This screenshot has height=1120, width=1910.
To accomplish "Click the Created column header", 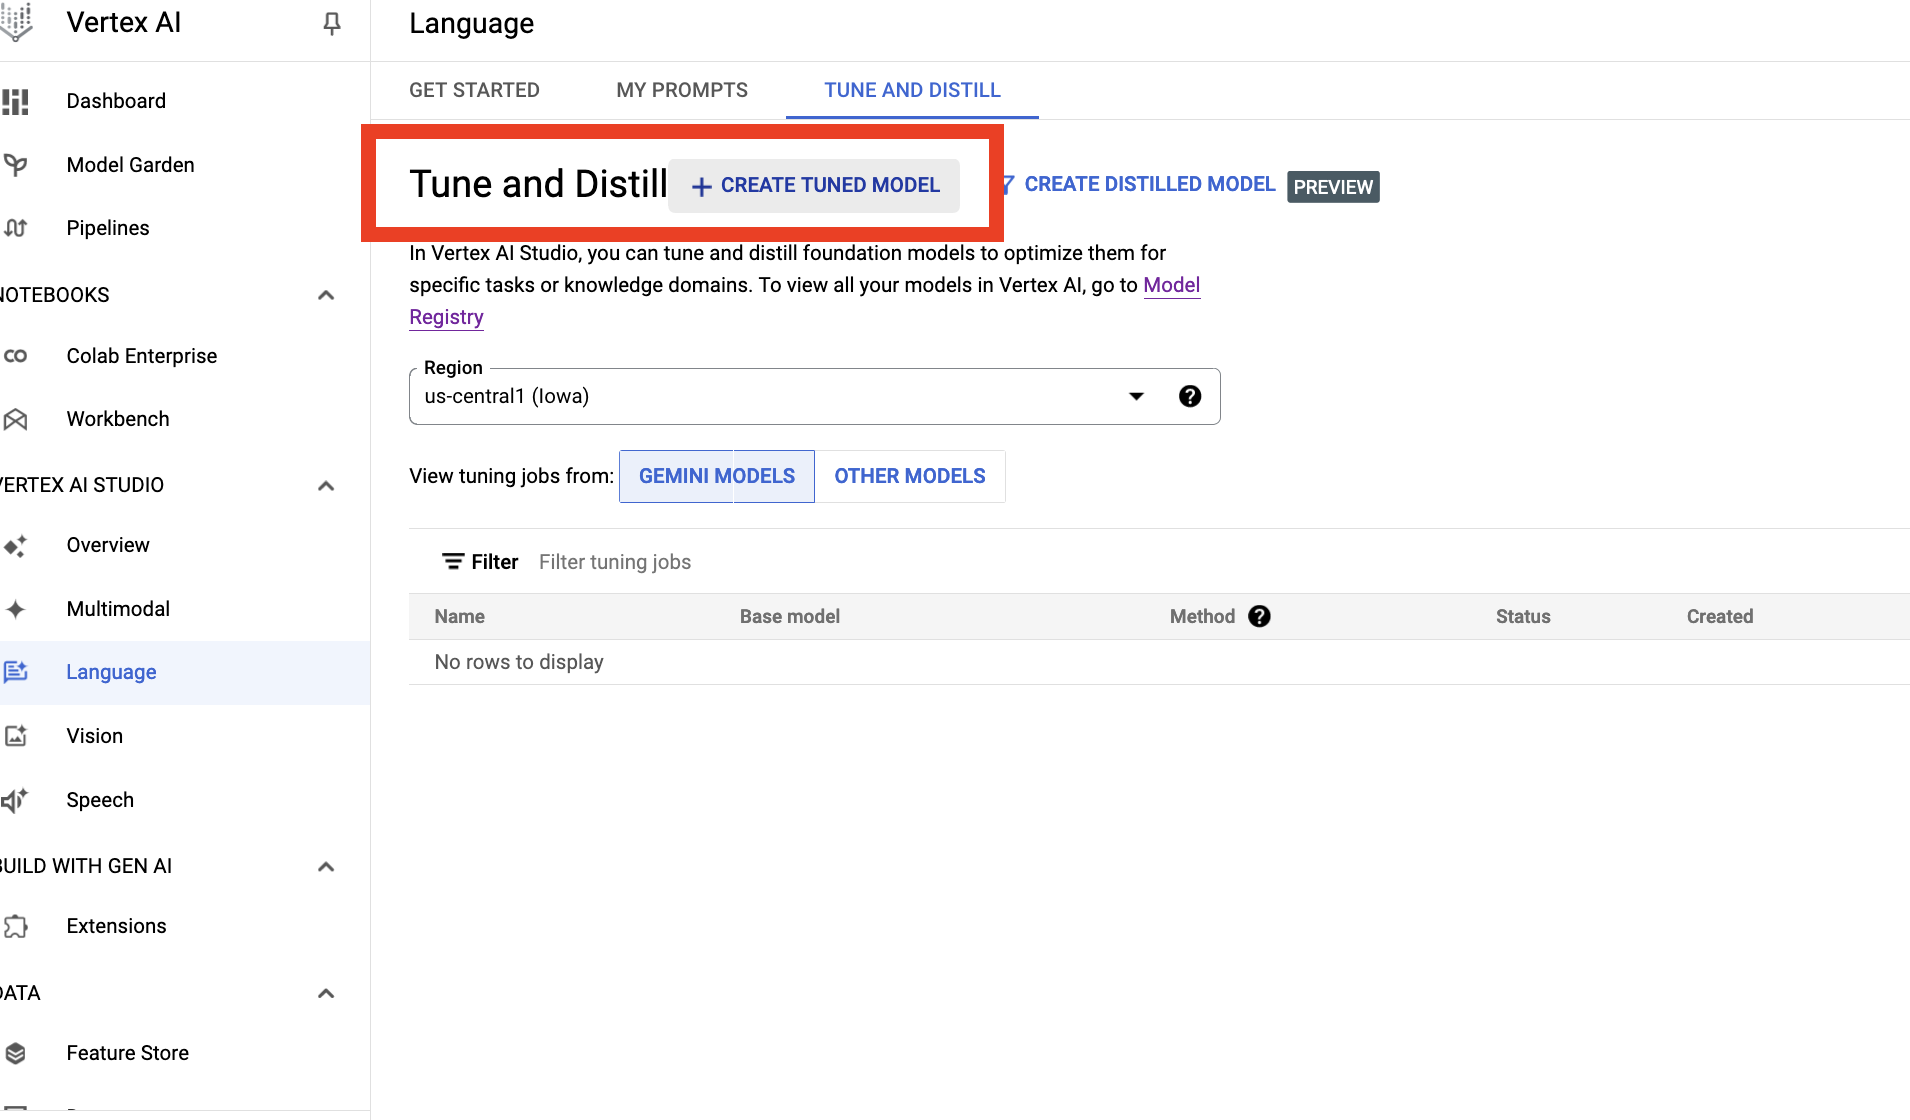I will pyautogui.click(x=1720, y=617).
